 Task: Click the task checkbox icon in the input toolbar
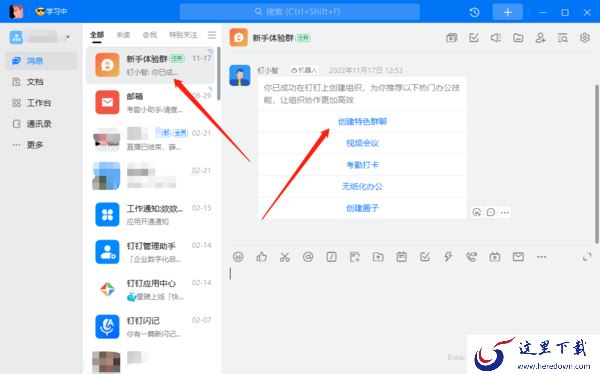(x=425, y=256)
